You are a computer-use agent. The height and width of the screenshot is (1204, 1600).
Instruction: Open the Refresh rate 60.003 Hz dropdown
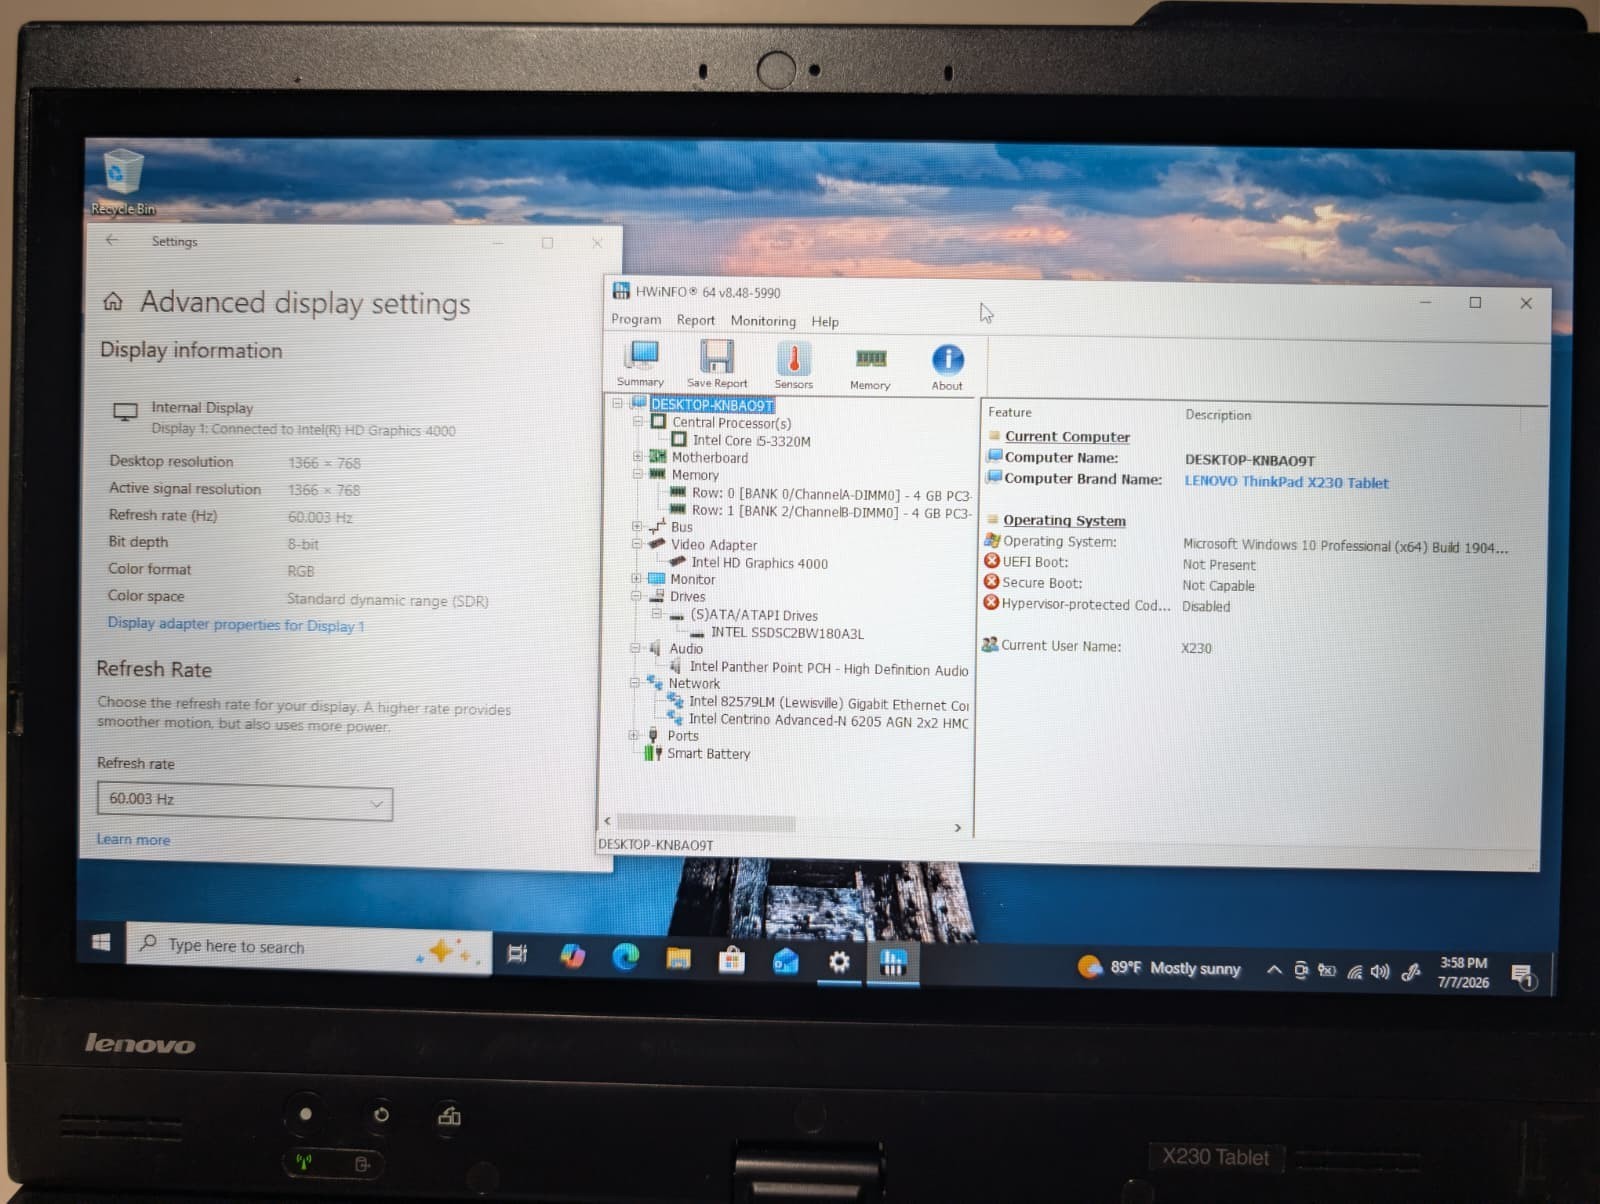click(x=244, y=800)
